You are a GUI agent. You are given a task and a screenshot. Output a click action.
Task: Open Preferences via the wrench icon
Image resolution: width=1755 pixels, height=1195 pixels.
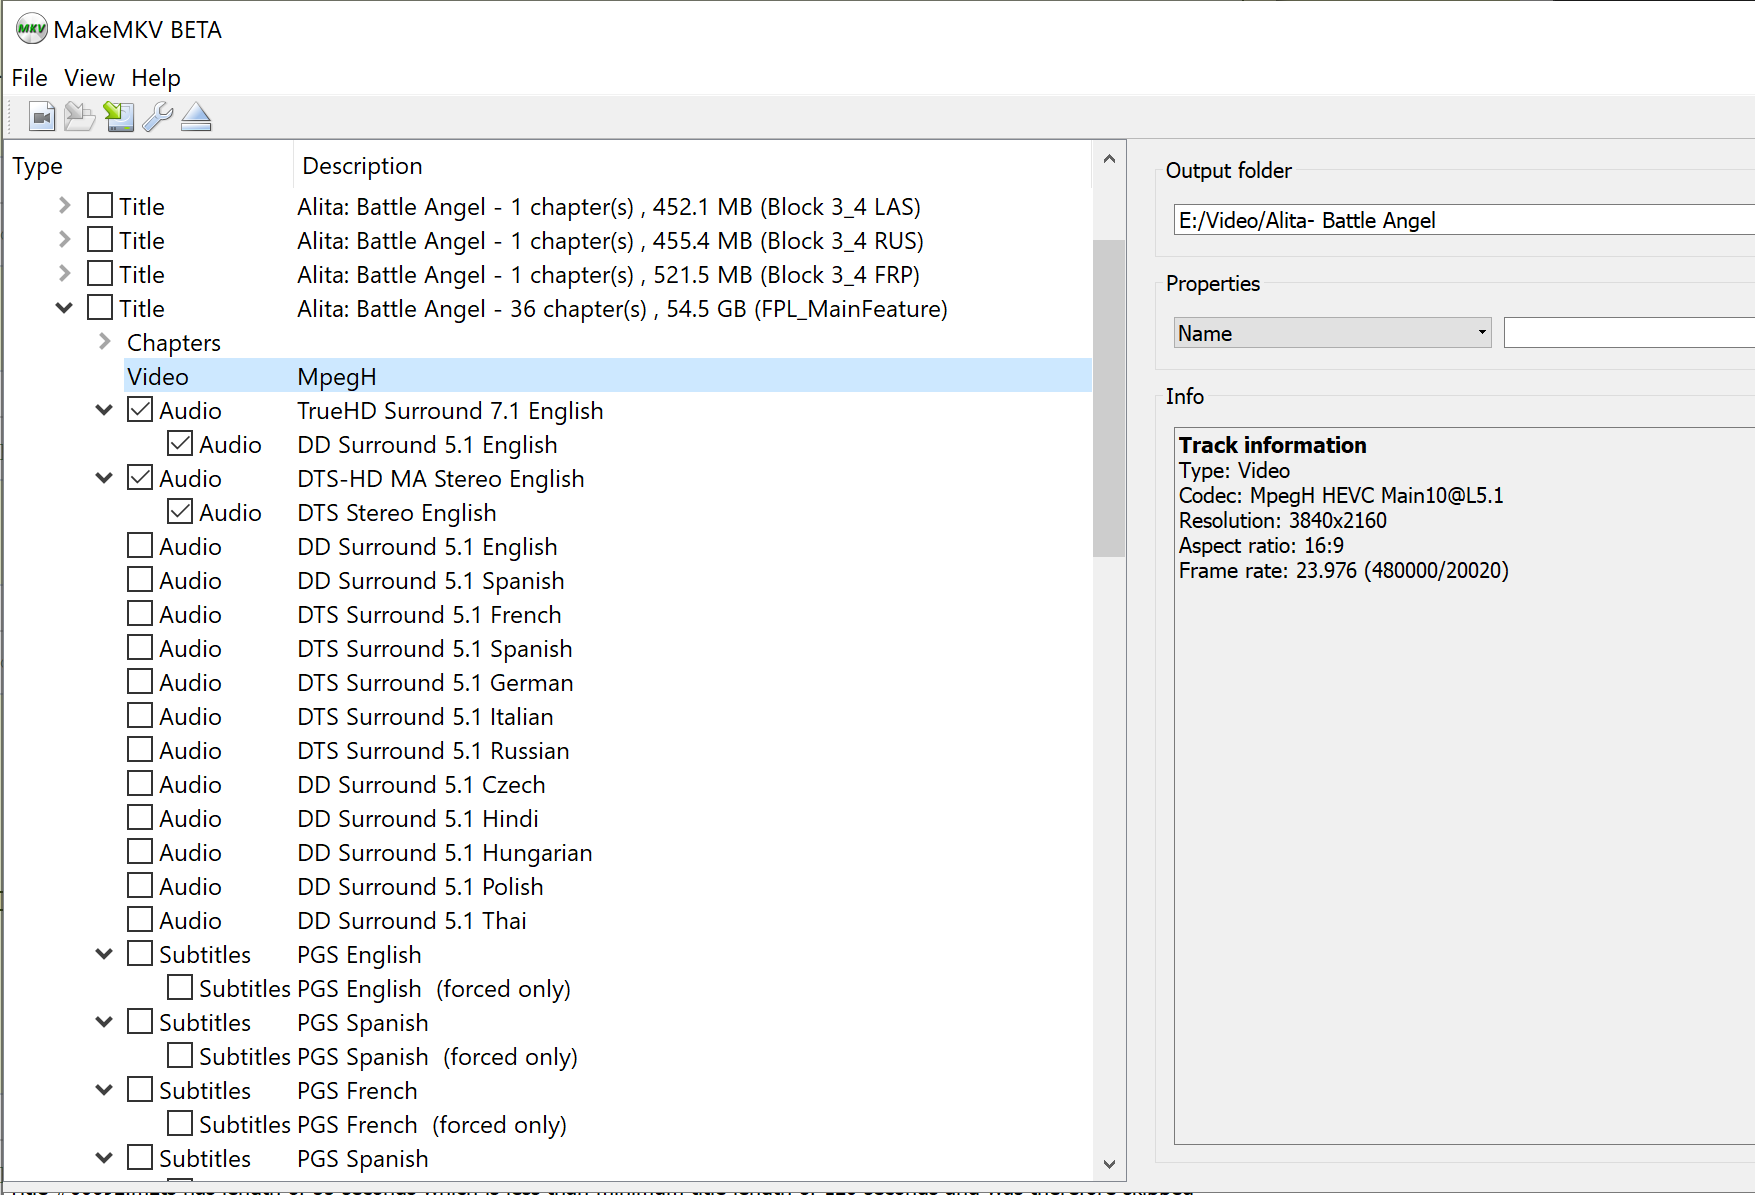pyautogui.click(x=157, y=118)
